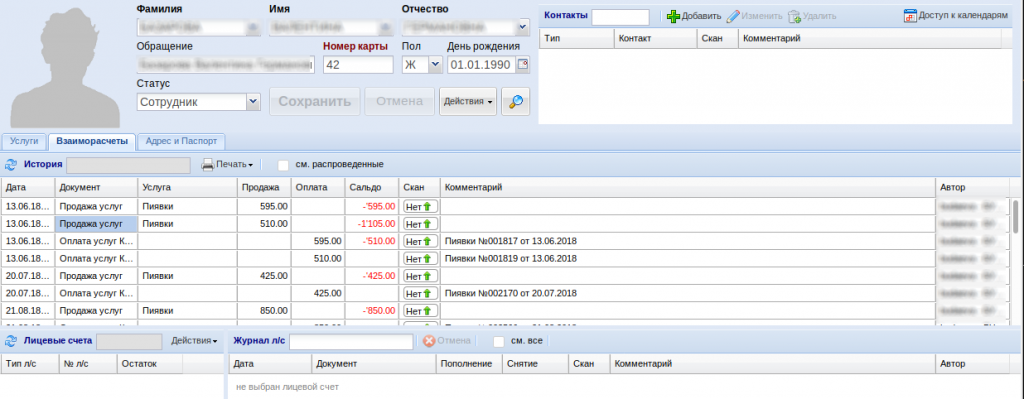This screenshot has height=399, width=1024.
Task: Refresh the История list icon
Action: tap(11, 165)
